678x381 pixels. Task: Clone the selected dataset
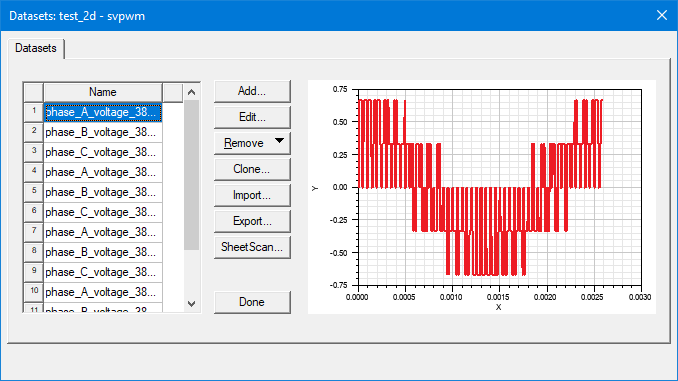252,169
